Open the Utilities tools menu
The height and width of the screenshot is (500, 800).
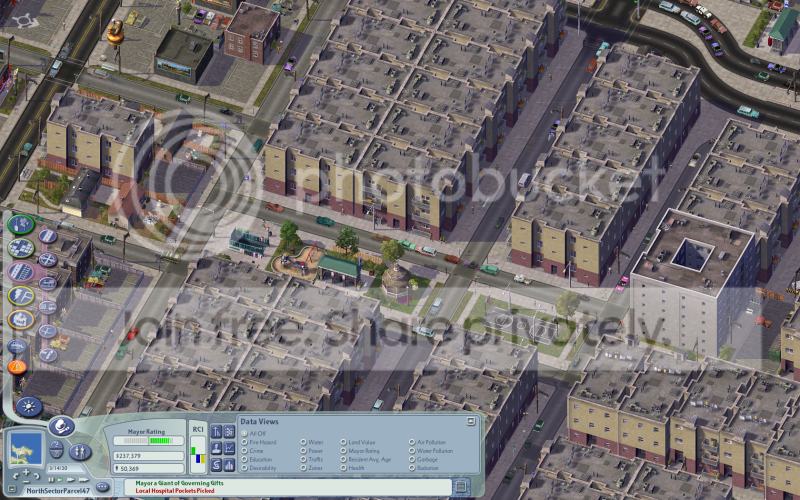coord(21,295)
